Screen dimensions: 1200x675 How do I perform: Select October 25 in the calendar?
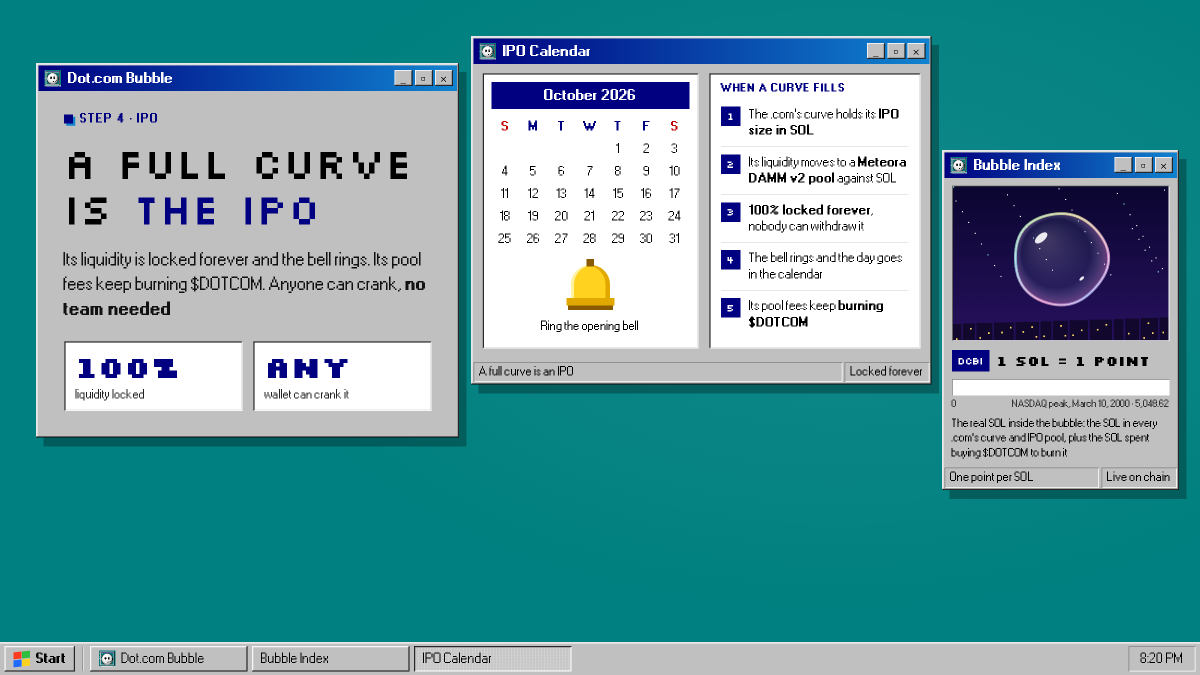[504, 238]
